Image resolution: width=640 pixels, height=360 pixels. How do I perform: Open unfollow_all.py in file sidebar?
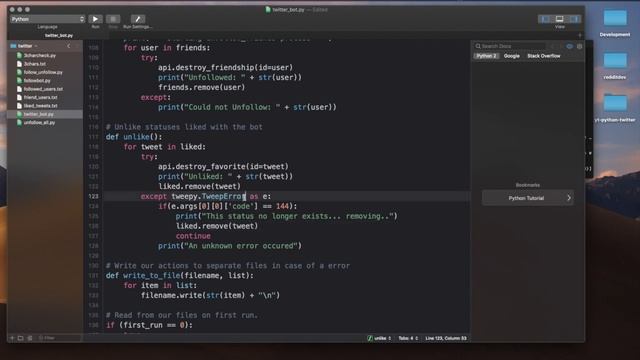tap(39, 122)
